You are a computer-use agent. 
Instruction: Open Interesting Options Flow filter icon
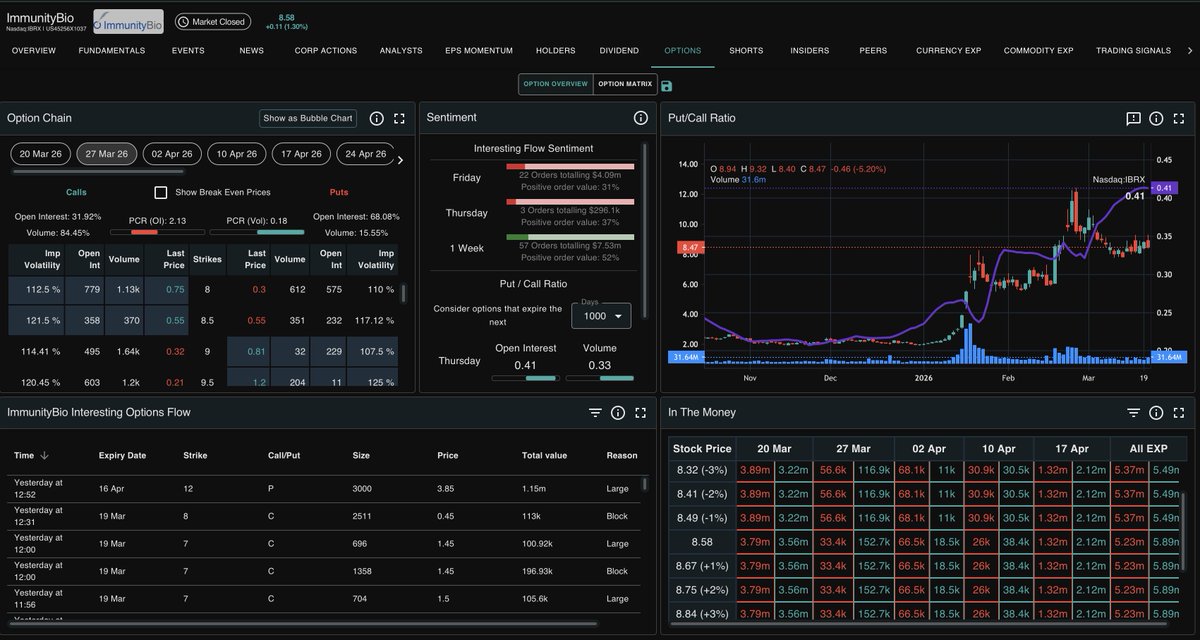tap(595, 412)
